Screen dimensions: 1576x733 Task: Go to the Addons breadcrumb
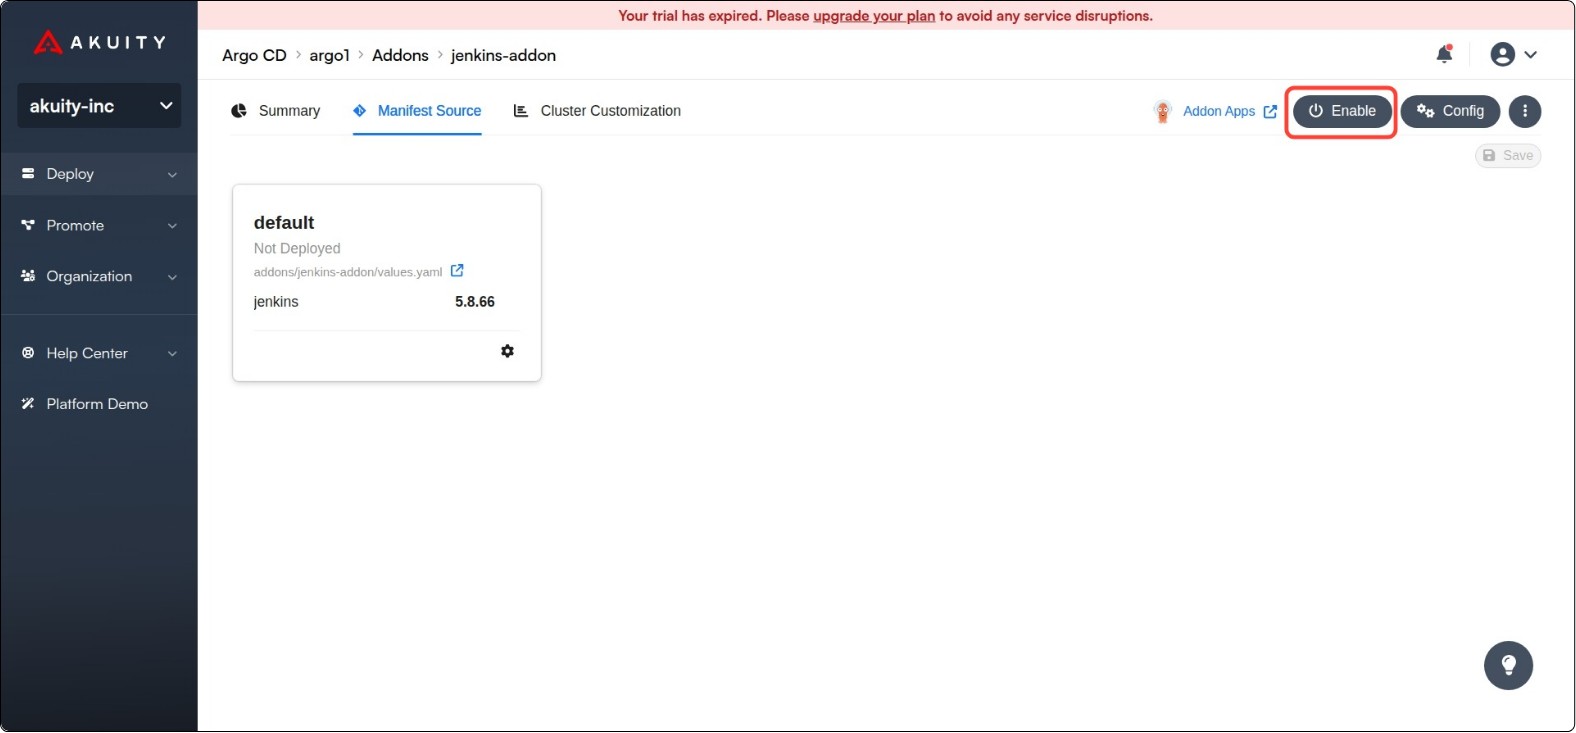coord(400,55)
